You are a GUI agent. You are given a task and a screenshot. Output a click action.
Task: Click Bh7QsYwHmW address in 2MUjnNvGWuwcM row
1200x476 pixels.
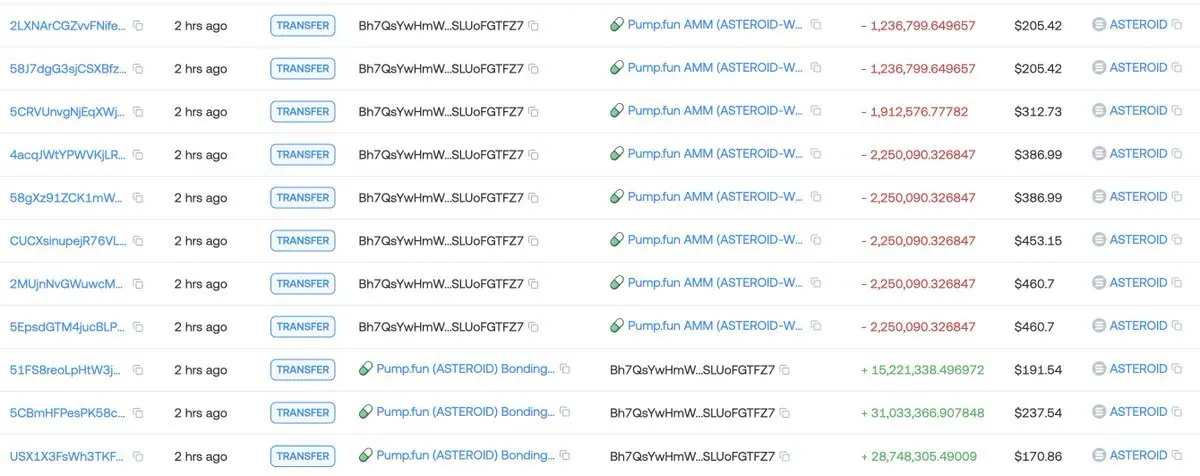point(441,284)
